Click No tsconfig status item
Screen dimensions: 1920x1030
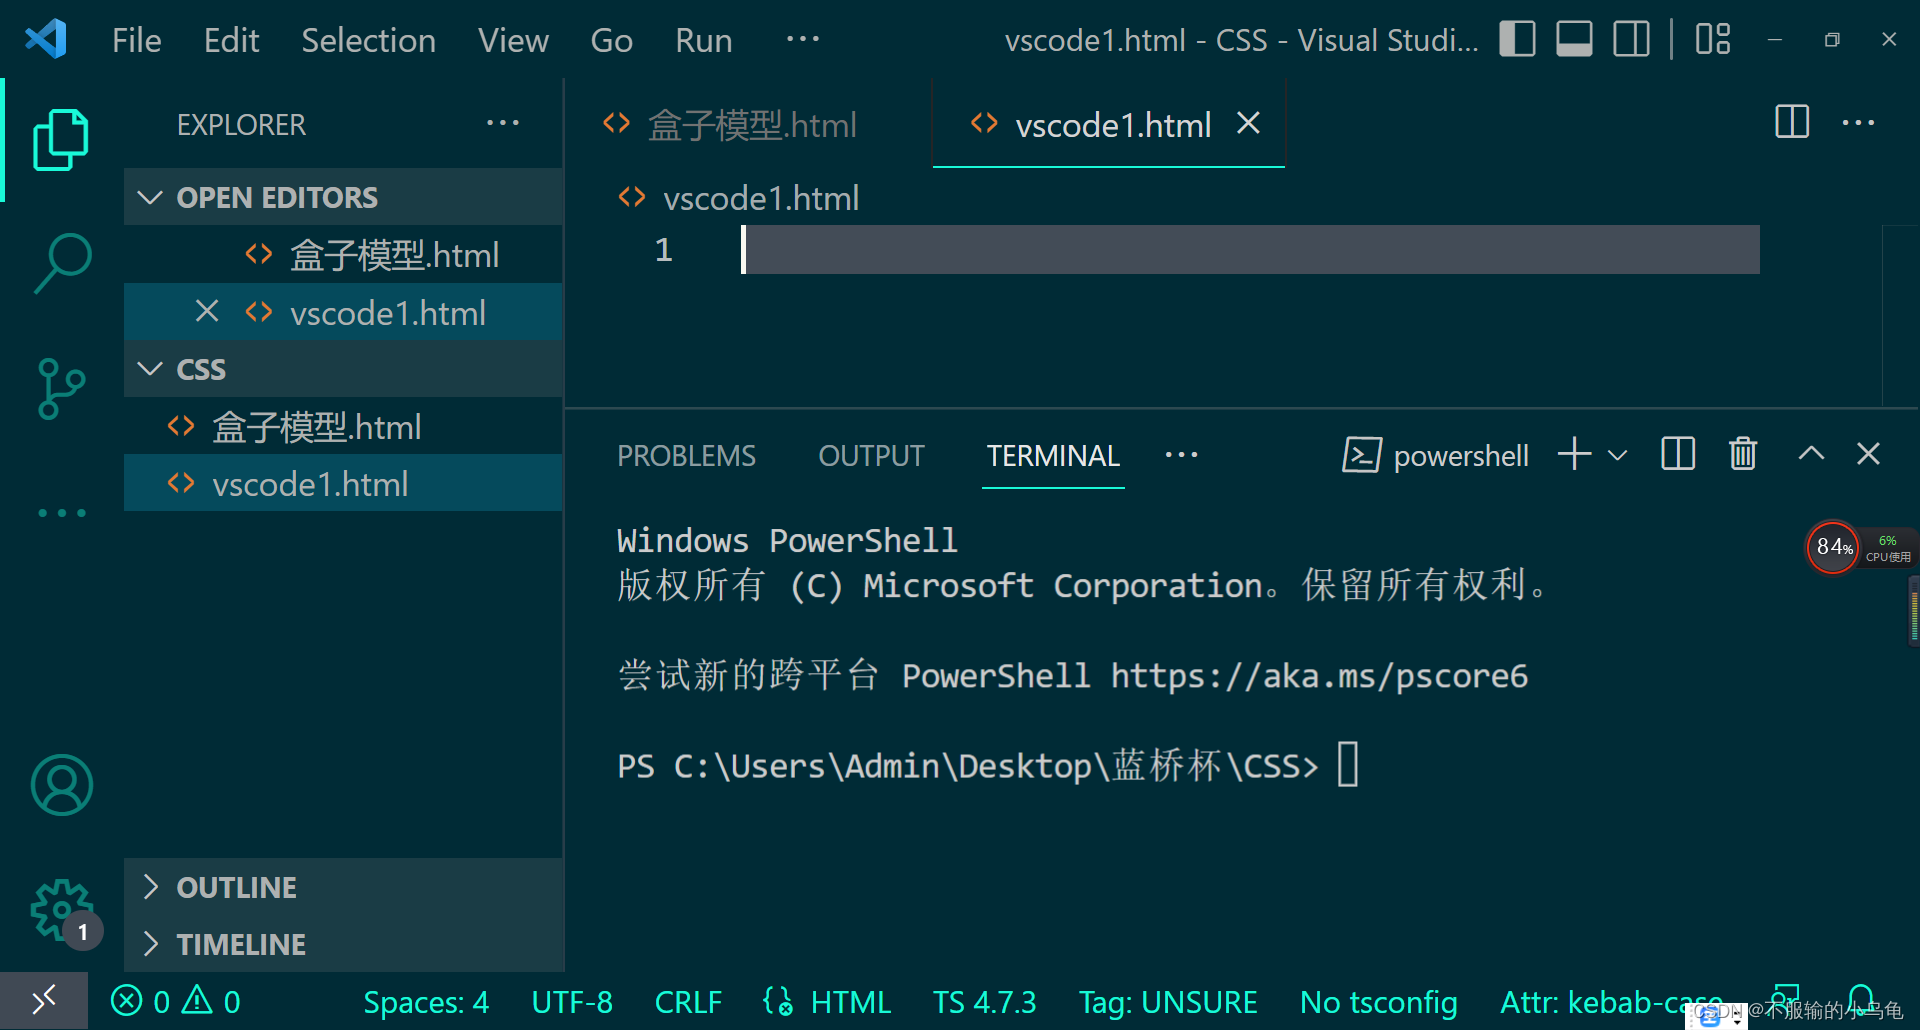point(1379,1001)
